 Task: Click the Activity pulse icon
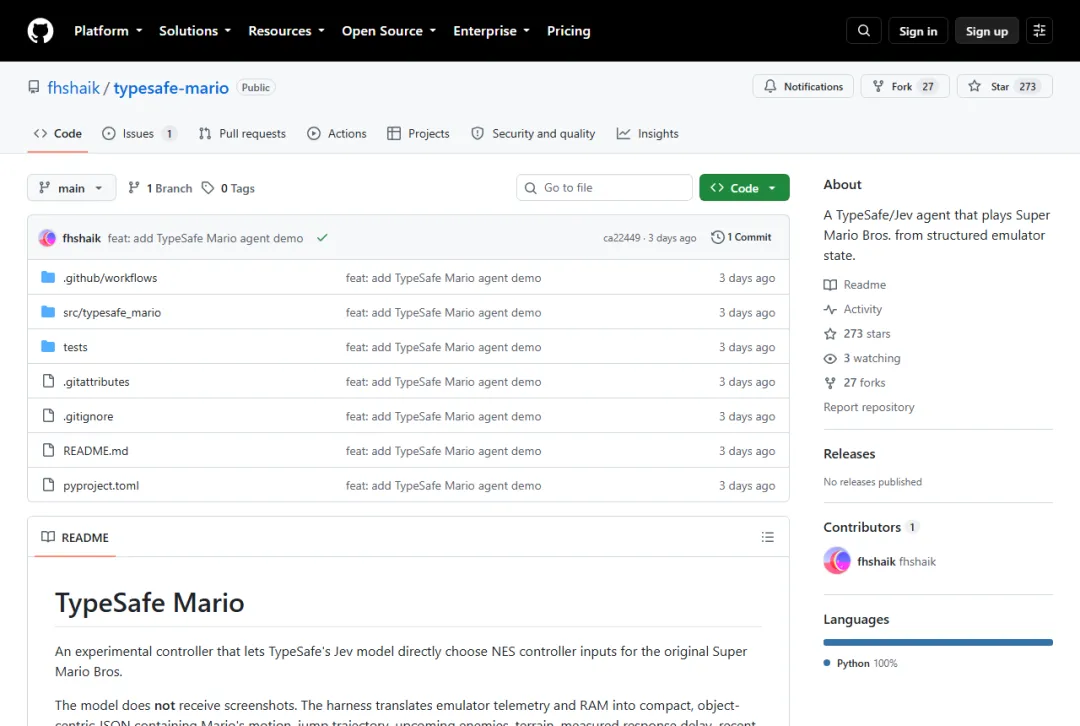click(x=830, y=309)
